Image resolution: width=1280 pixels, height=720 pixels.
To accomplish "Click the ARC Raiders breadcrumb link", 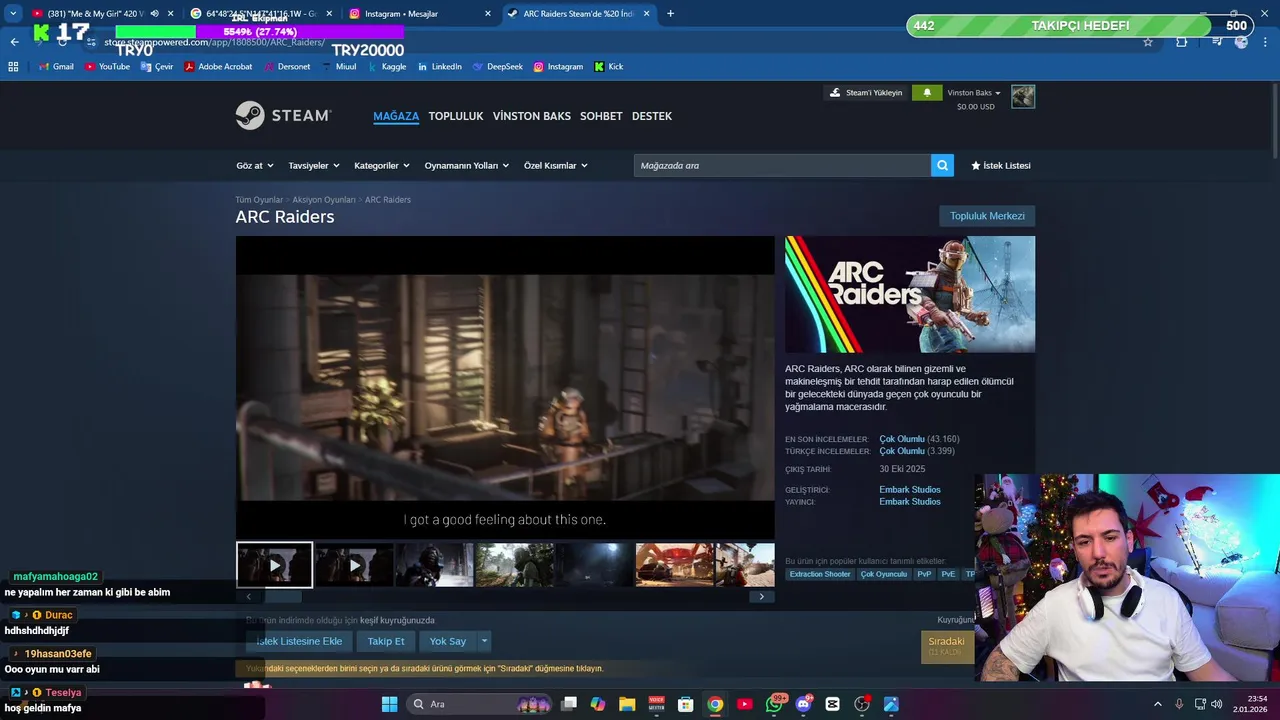I will 388,200.
